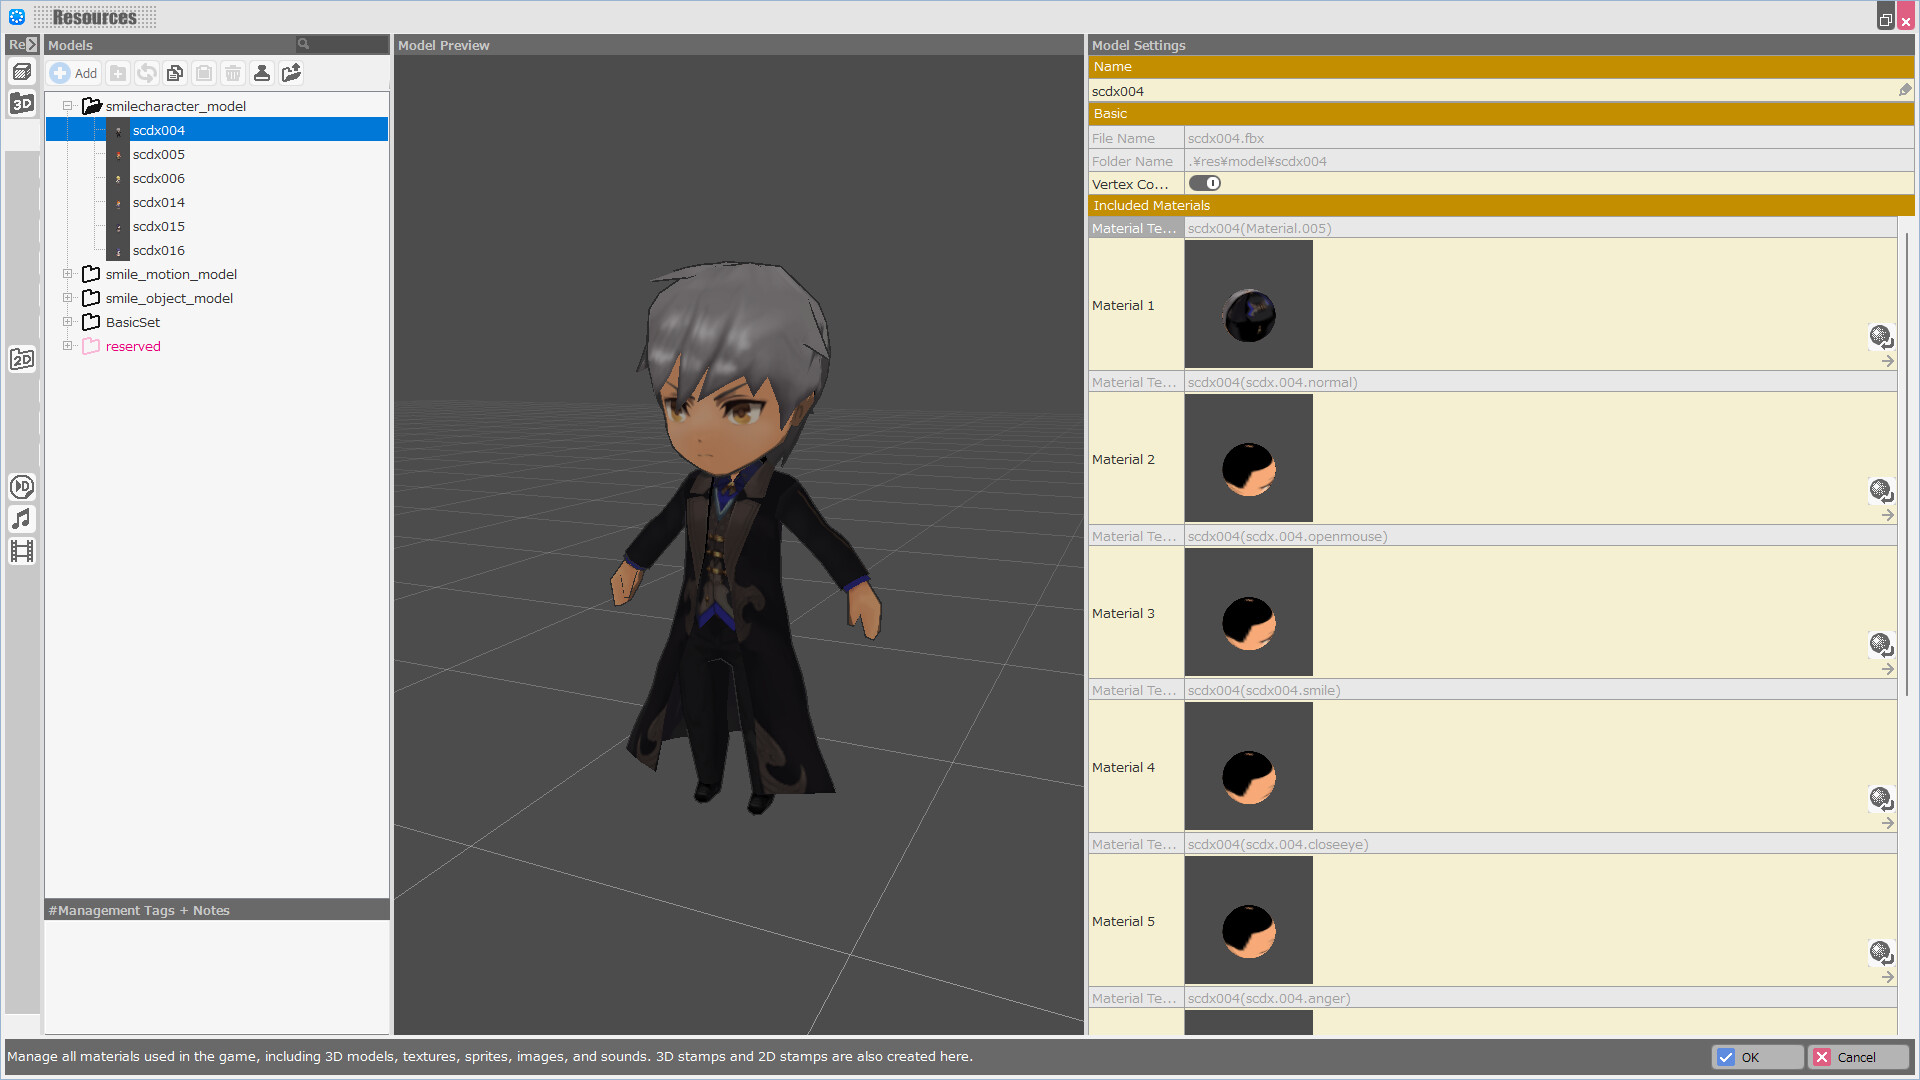Image resolution: width=1920 pixels, height=1080 pixels.
Task: Toggle the pin icon beside the Name field
Action: coord(1905,90)
